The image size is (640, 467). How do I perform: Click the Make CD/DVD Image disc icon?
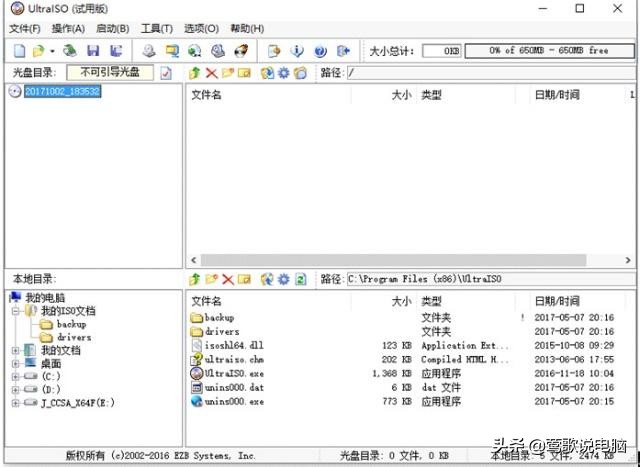click(x=149, y=51)
